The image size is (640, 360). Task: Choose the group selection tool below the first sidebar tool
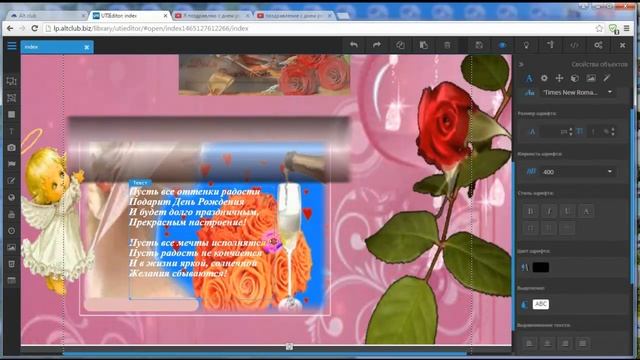11,98
